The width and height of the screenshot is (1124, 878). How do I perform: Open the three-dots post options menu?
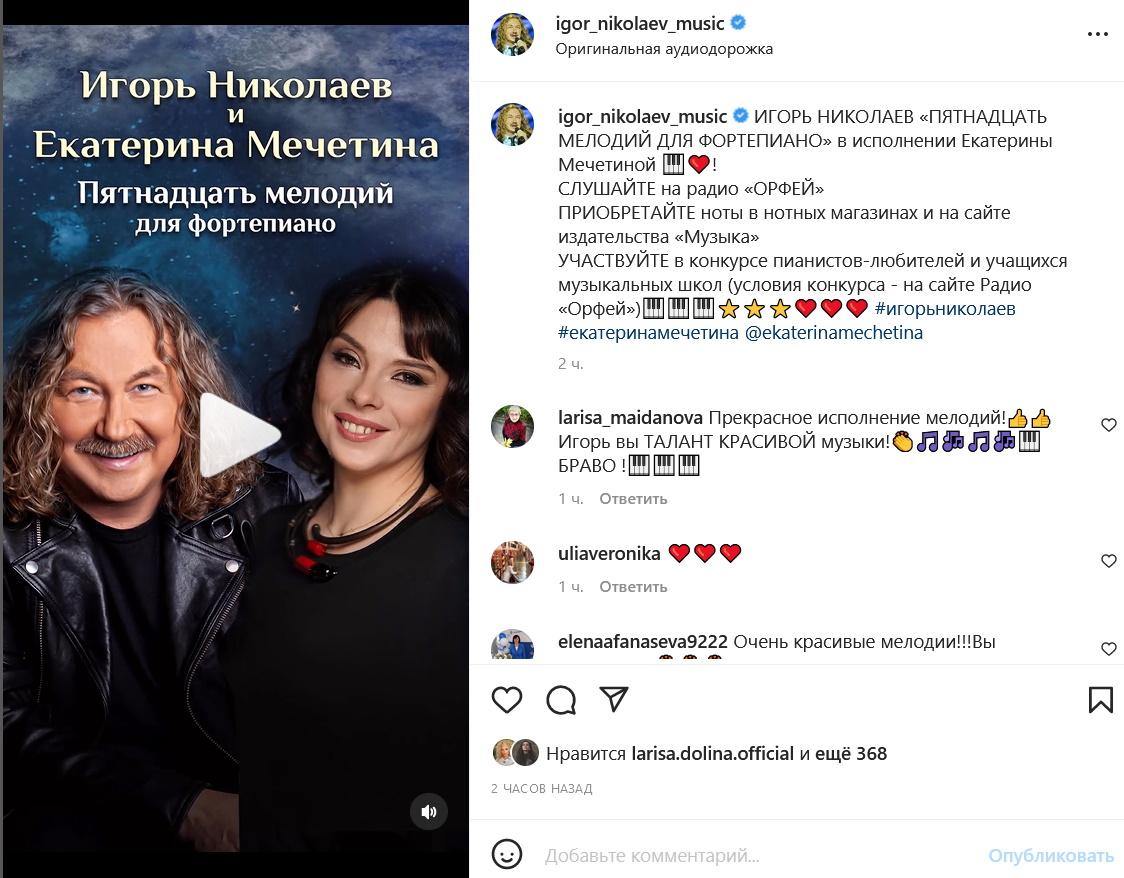pos(1097,34)
